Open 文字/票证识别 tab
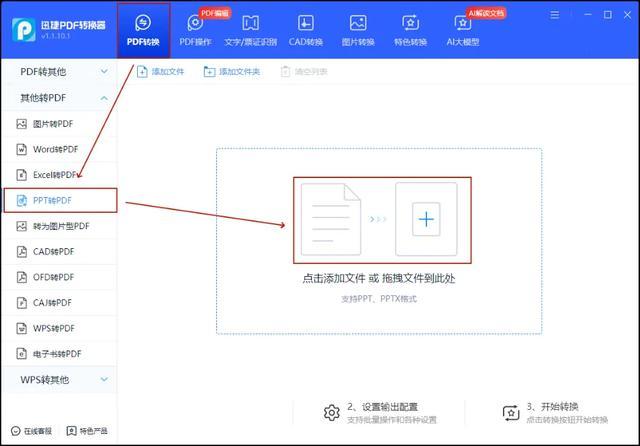 coord(251,30)
